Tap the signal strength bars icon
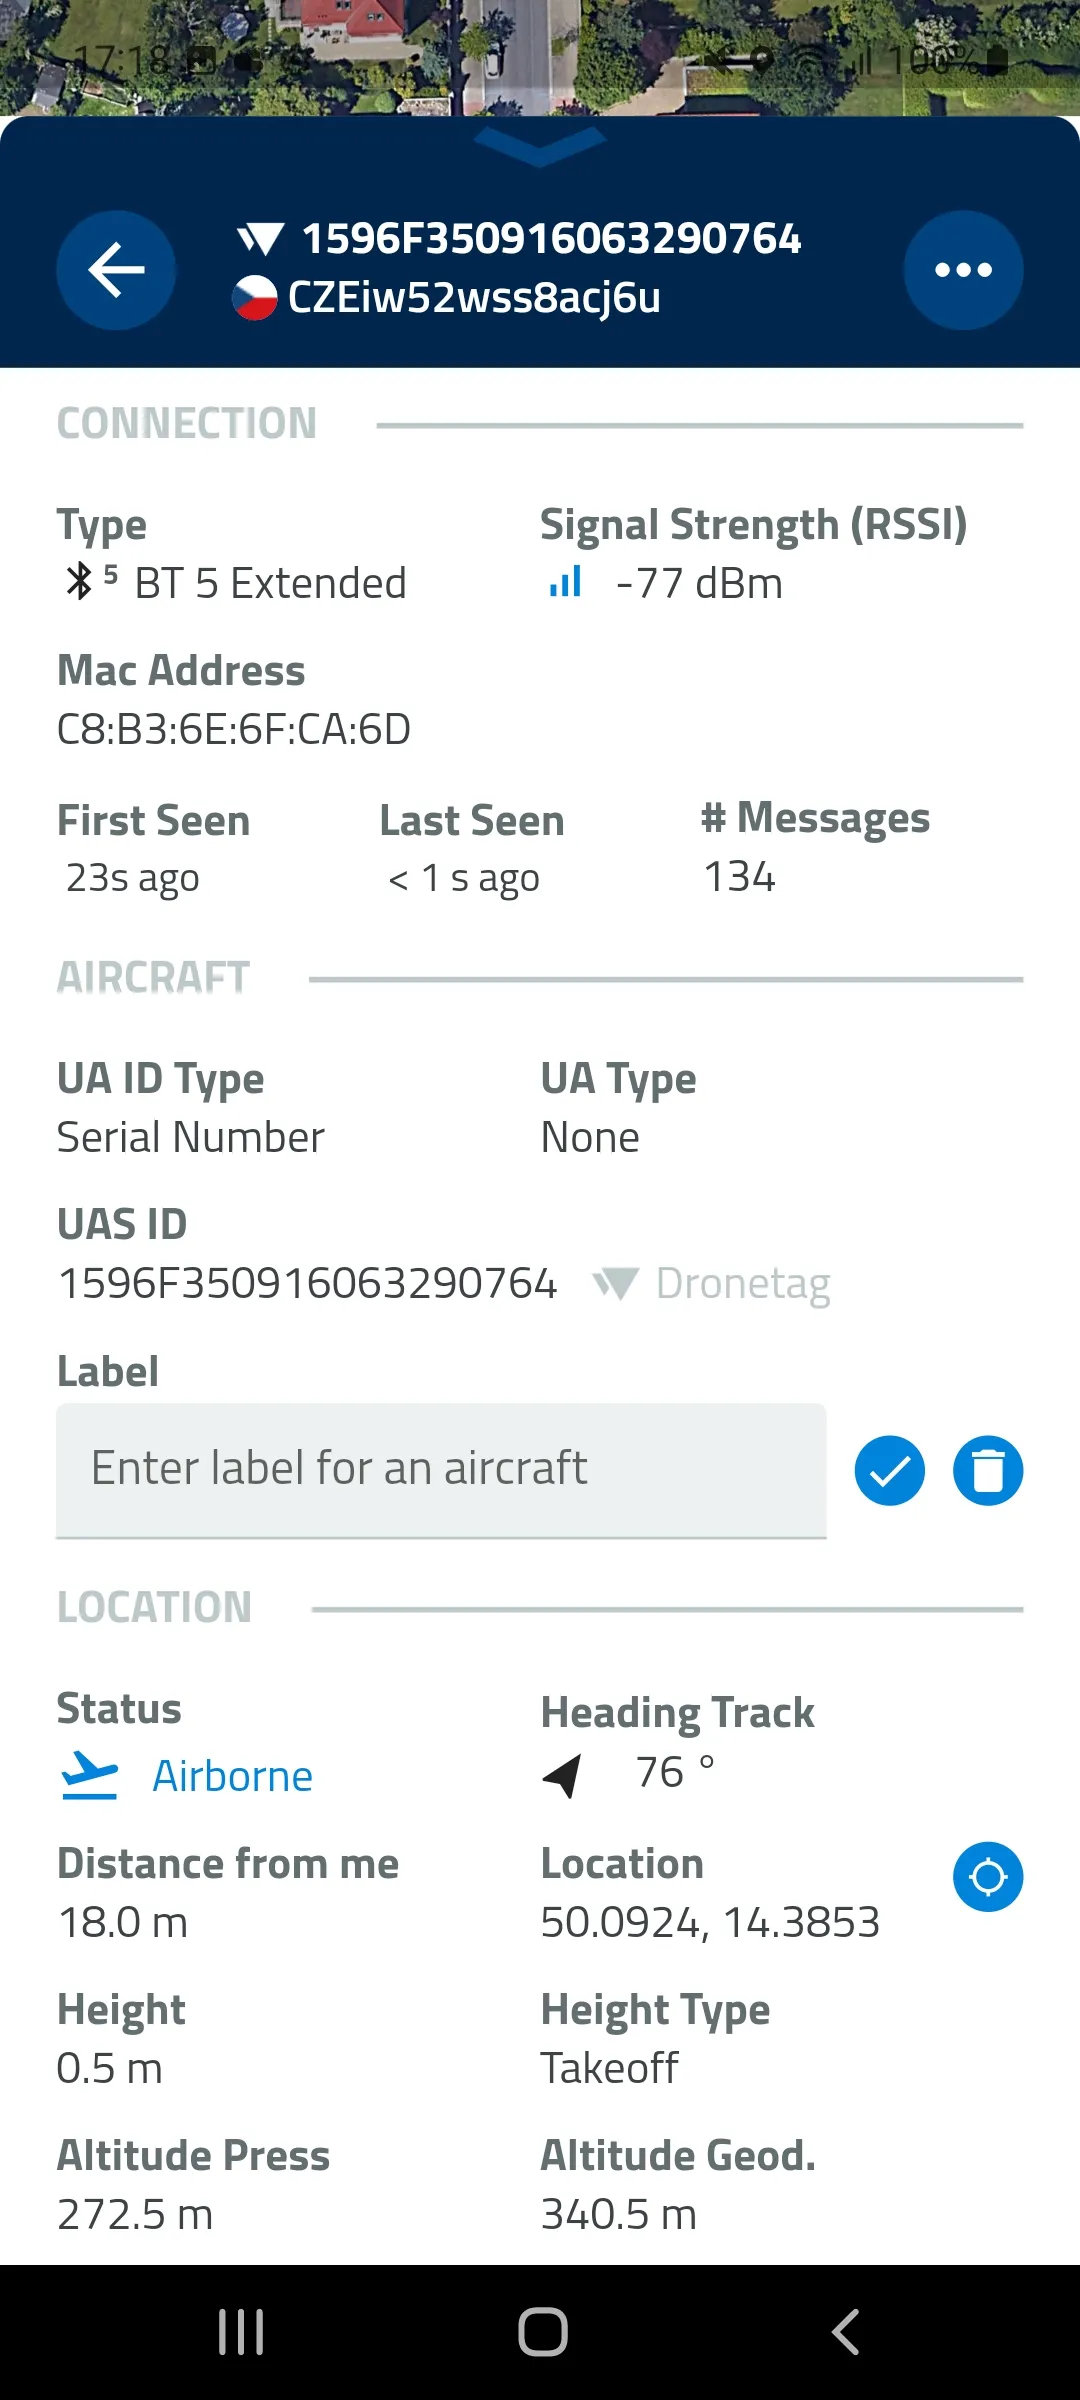Image resolution: width=1080 pixels, height=2400 pixels. point(566,581)
